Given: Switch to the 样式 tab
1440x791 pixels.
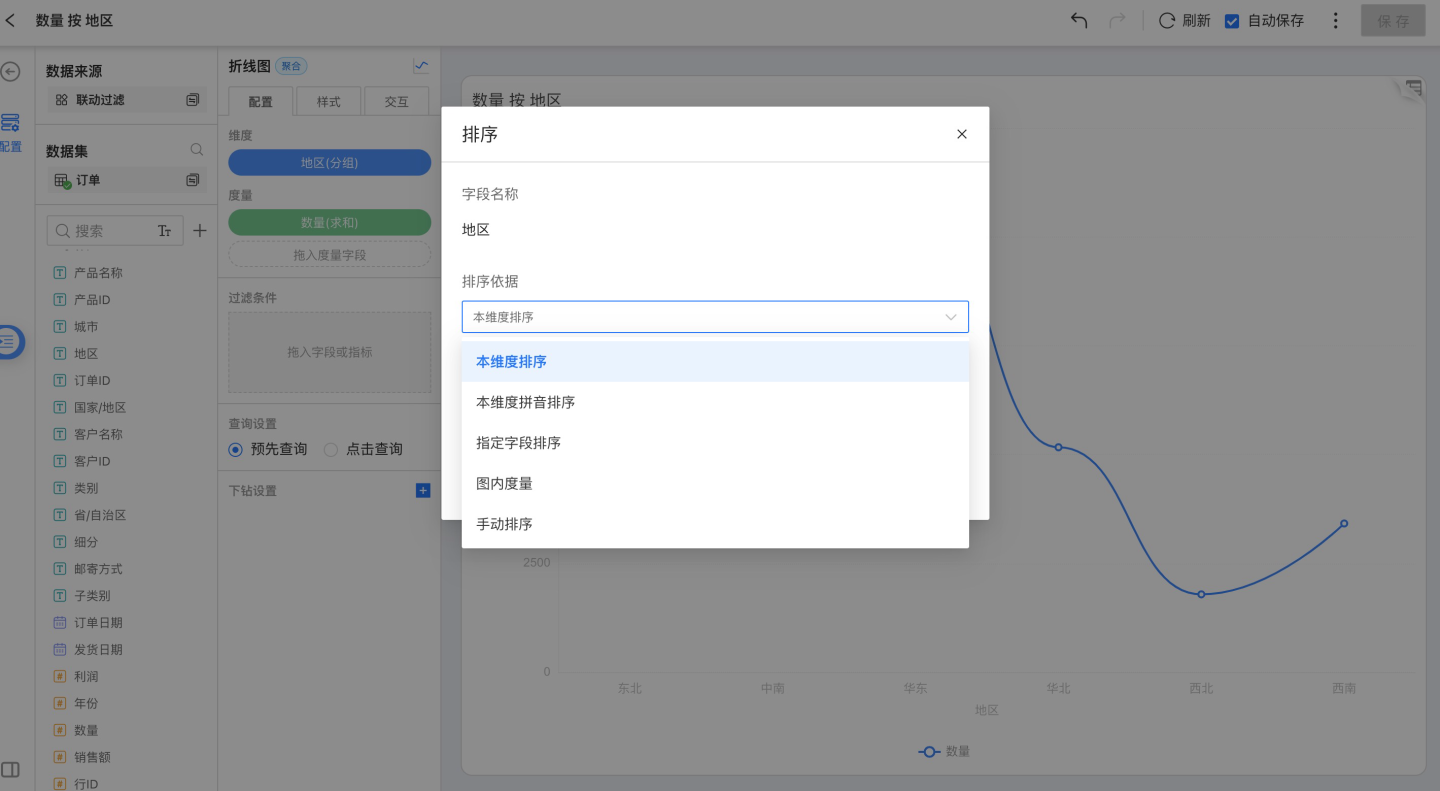Looking at the screenshot, I should click(x=329, y=102).
